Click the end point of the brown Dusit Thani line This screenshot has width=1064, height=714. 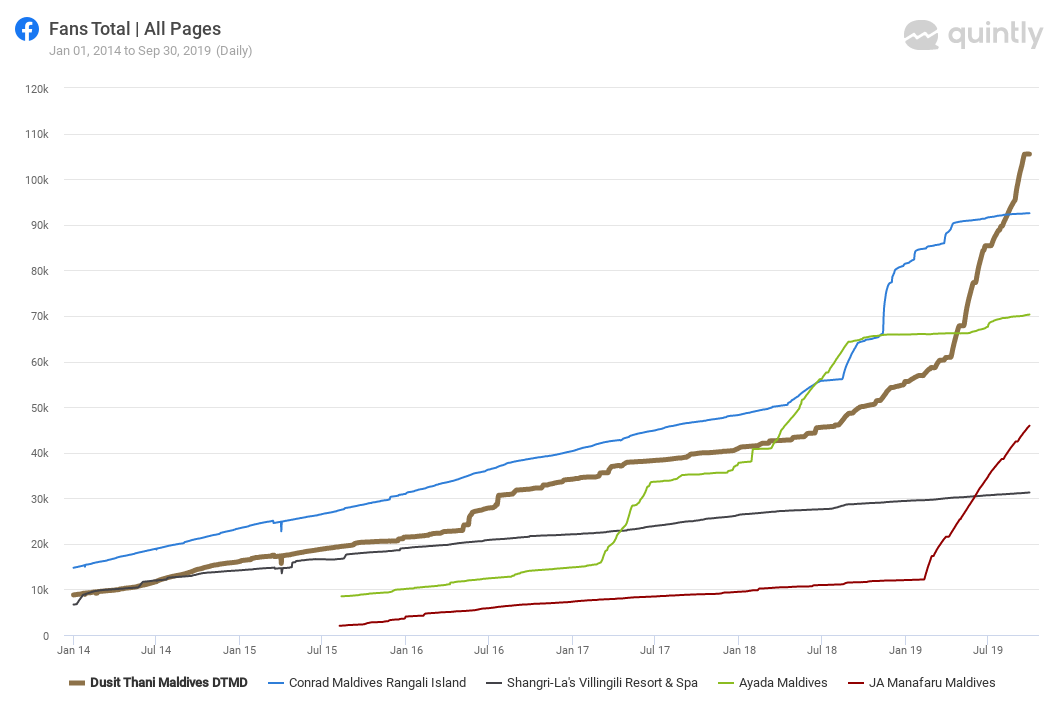click(1029, 155)
